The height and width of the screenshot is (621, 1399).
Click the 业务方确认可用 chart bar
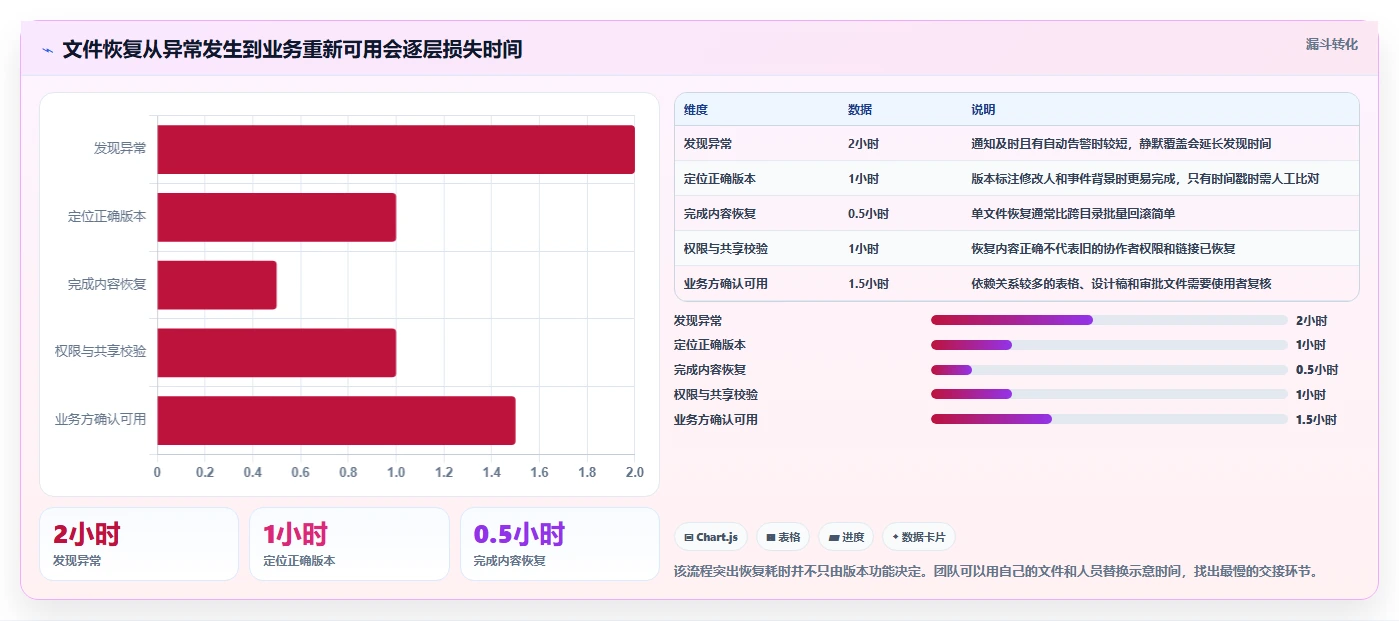pyautogui.click(x=336, y=420)
